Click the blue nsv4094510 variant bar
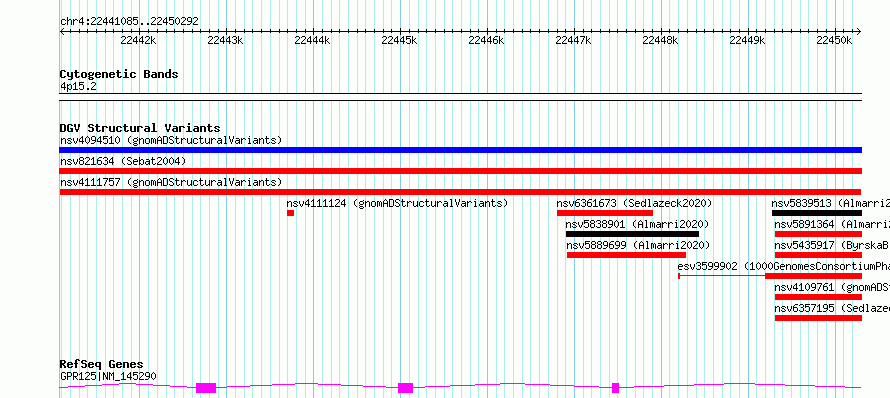Image resolution: width=890 pixels, height=398 pixels. coord(460,150)
